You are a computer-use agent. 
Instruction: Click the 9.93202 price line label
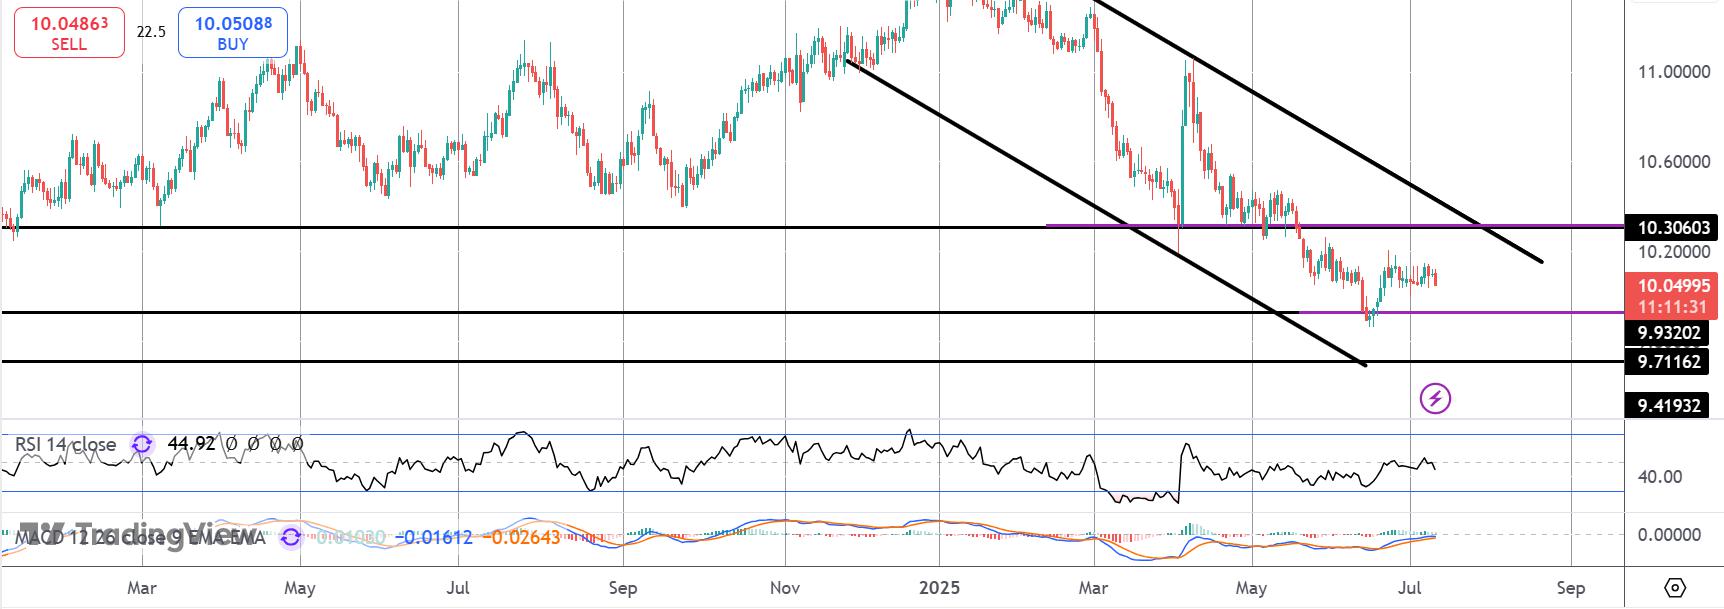pyautogui.click(x=1669, y=333)
